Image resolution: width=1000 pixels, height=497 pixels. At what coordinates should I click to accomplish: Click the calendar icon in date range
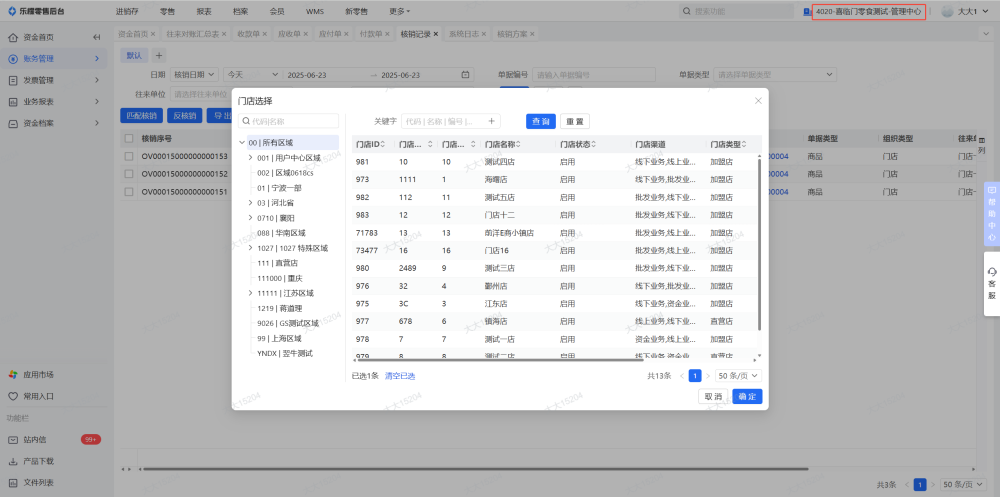[x=465, y=75]
